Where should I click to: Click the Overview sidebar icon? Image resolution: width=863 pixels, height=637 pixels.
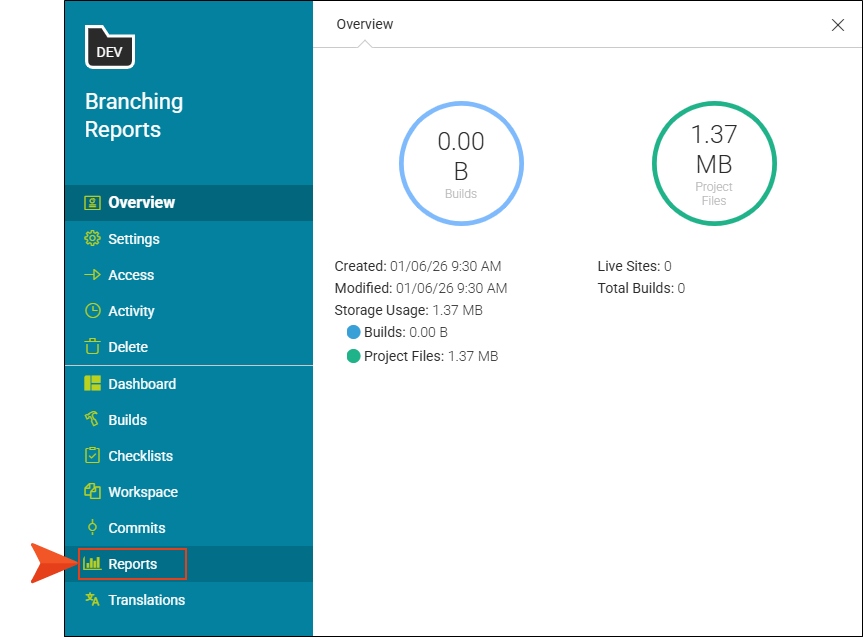coord(93,202)
